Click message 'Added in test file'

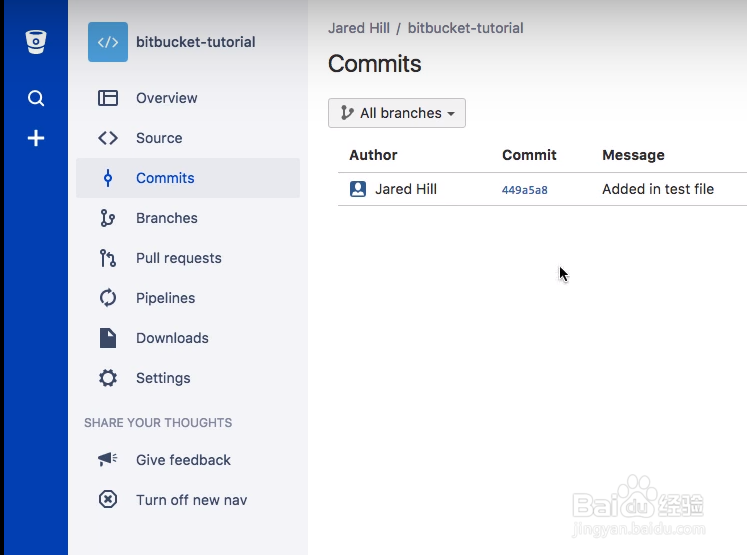coord(658,189)
